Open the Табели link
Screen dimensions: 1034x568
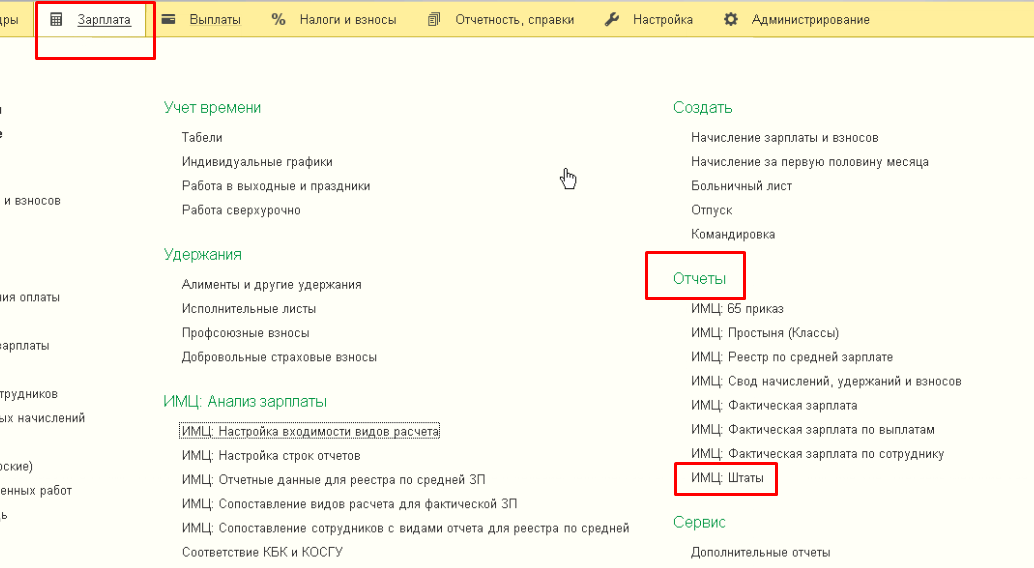(202, 137)
